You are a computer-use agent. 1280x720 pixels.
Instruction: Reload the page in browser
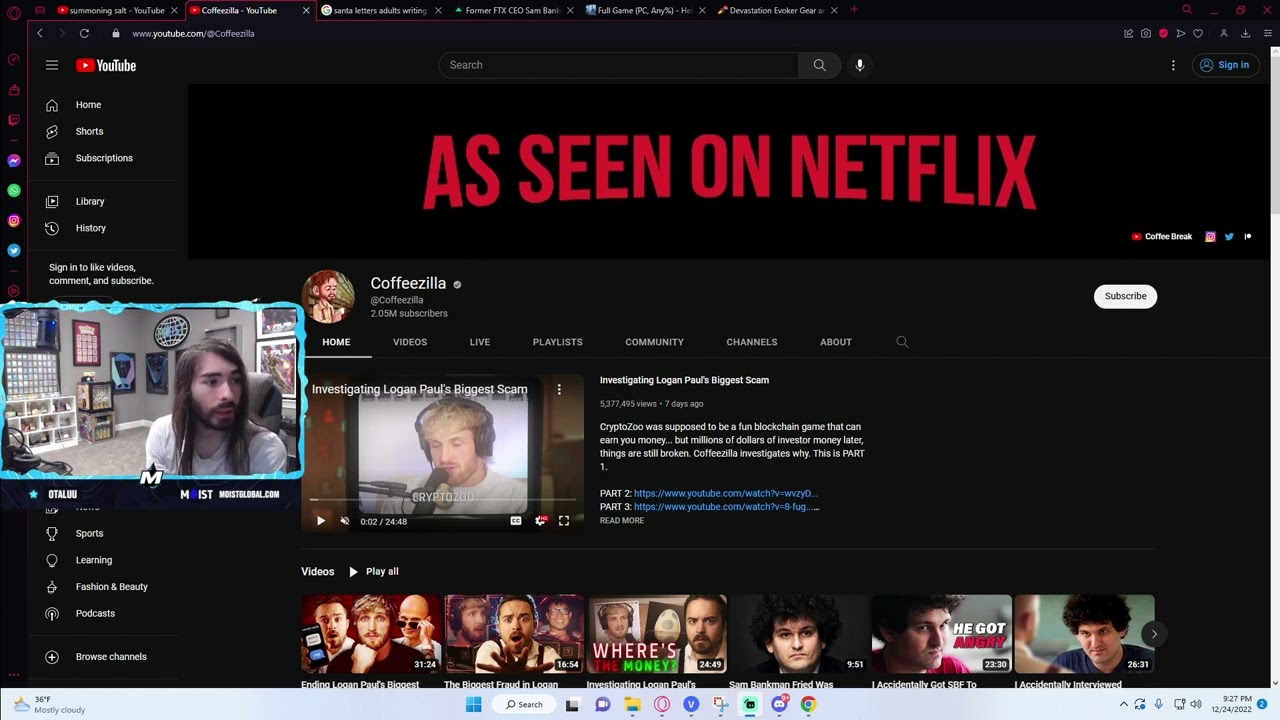pyautogui.click(x=84, y=33)
